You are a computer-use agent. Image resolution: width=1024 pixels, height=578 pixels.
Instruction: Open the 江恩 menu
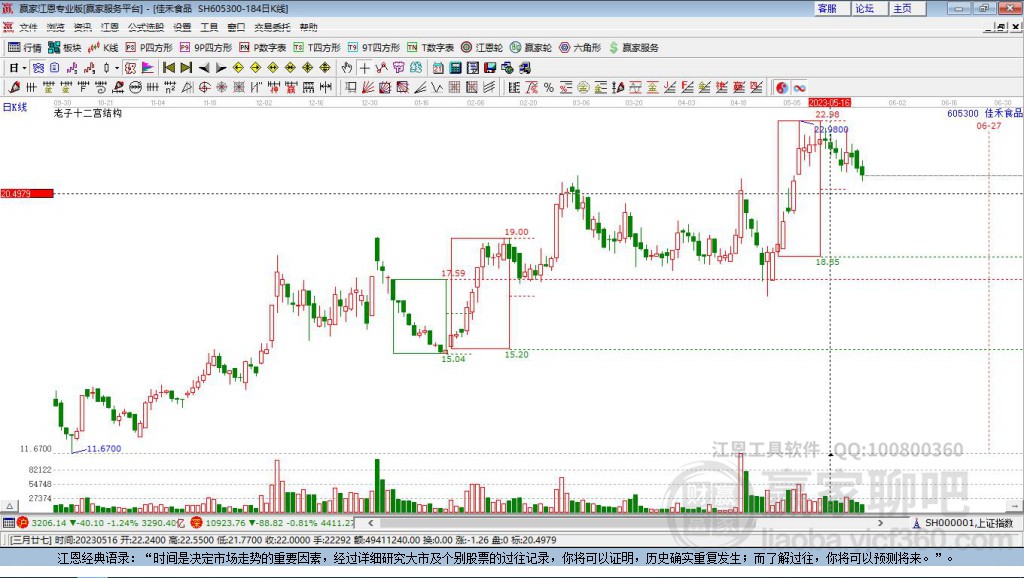110,27
